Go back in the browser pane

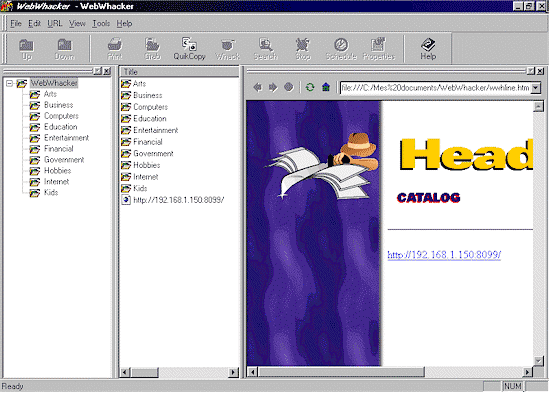point(258,87)
